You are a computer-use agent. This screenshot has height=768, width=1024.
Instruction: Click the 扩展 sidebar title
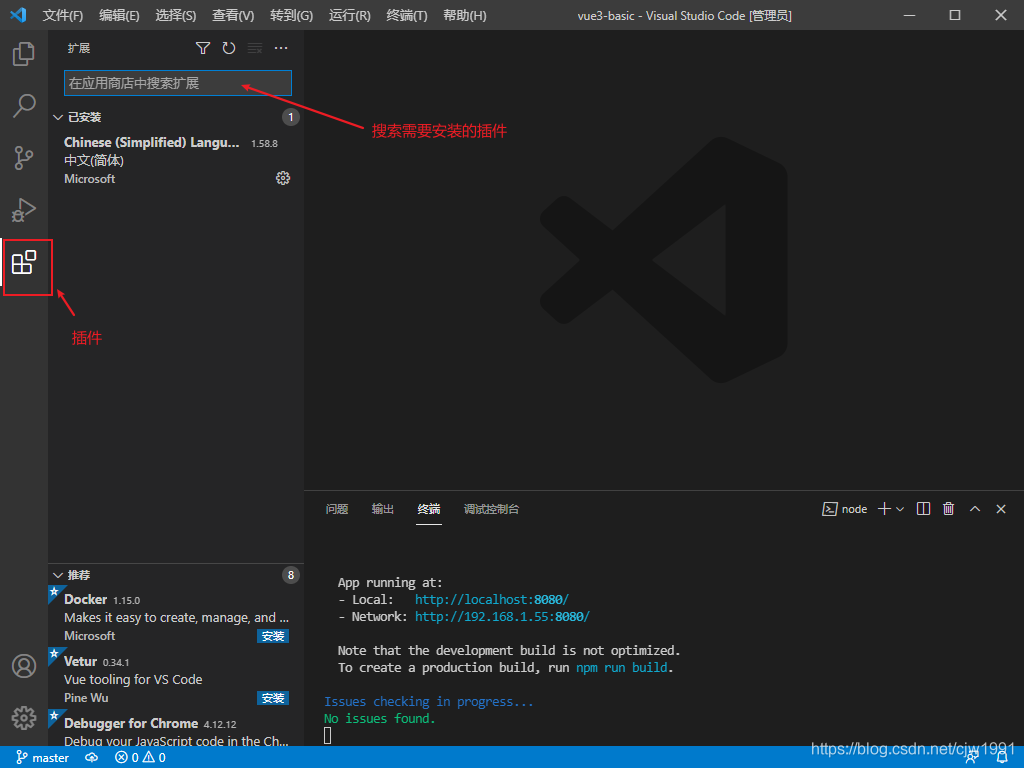pos(79,48)
